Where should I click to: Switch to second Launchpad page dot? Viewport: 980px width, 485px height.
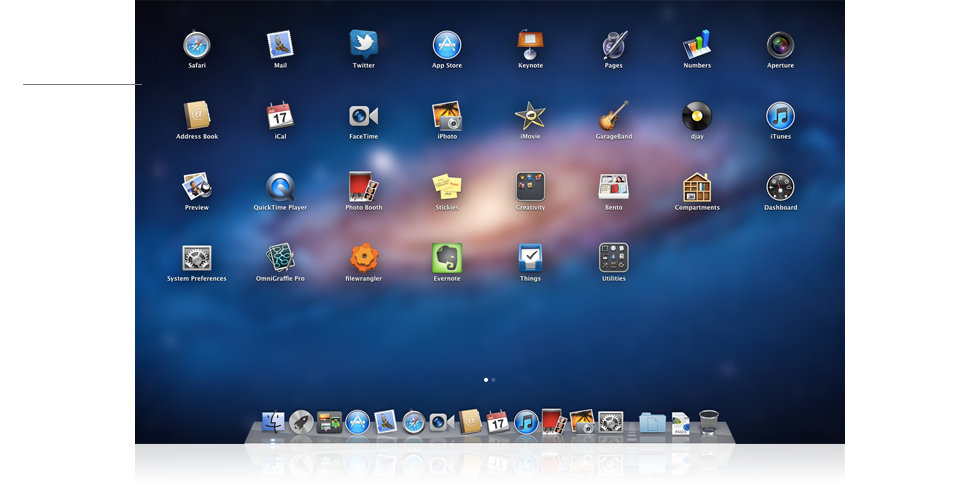pyautogui.click(x=494, y=380)
